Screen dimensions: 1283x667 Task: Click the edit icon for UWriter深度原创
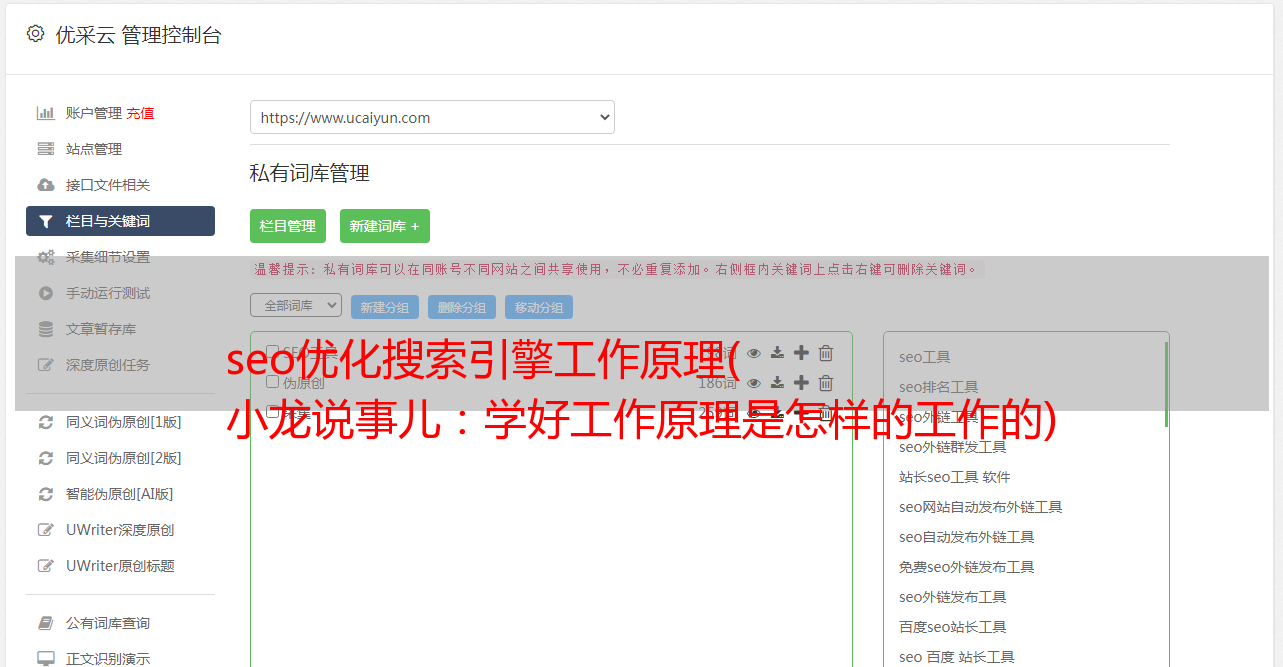[45, 530]
